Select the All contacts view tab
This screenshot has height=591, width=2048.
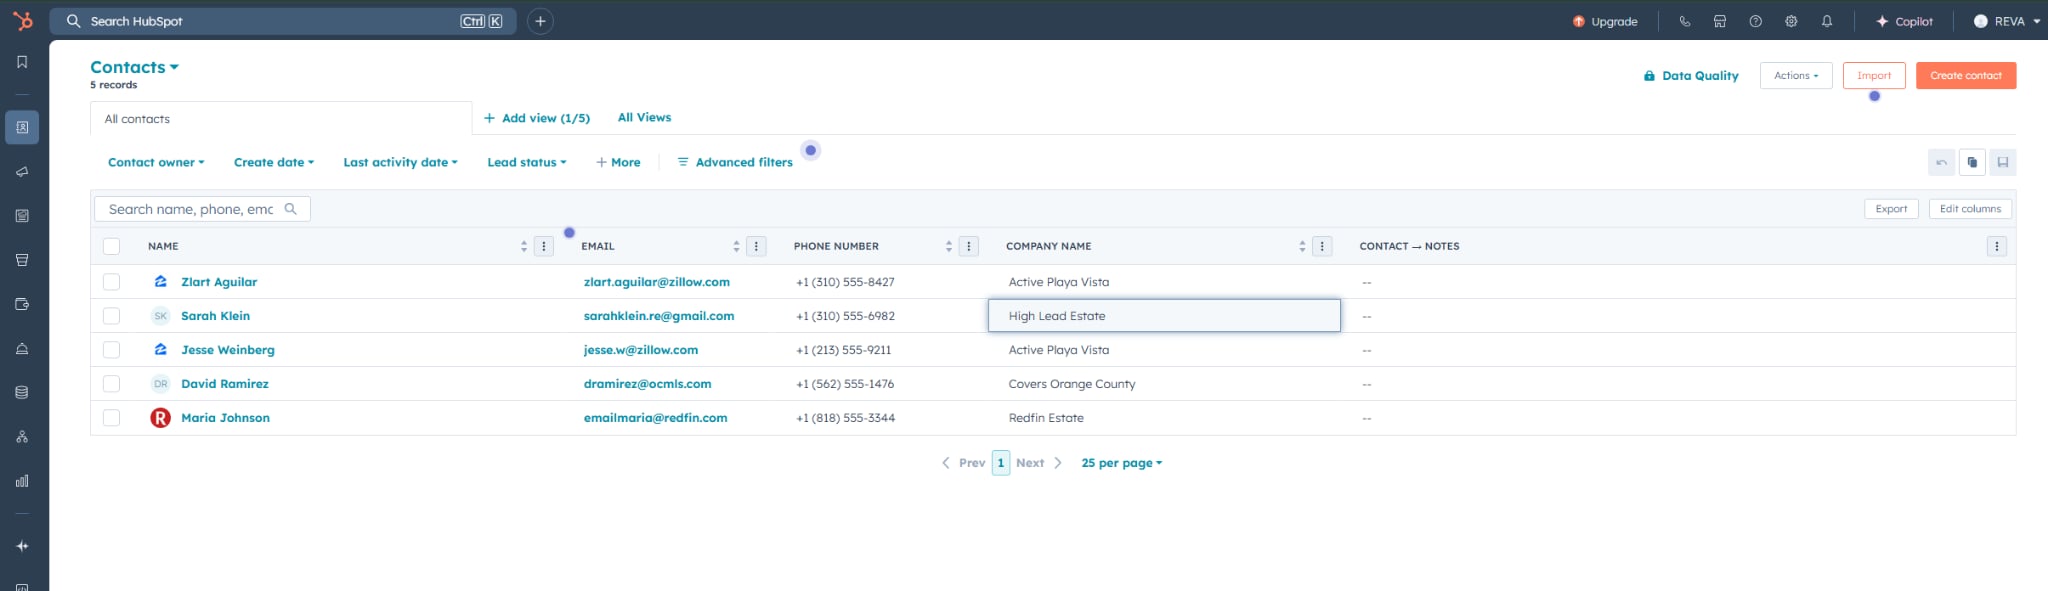click(138, 119)
